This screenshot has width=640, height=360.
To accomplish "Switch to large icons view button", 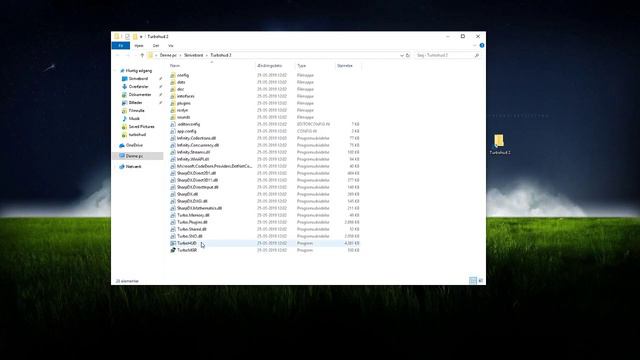I will pyautogui.click(x=481, y=281).
